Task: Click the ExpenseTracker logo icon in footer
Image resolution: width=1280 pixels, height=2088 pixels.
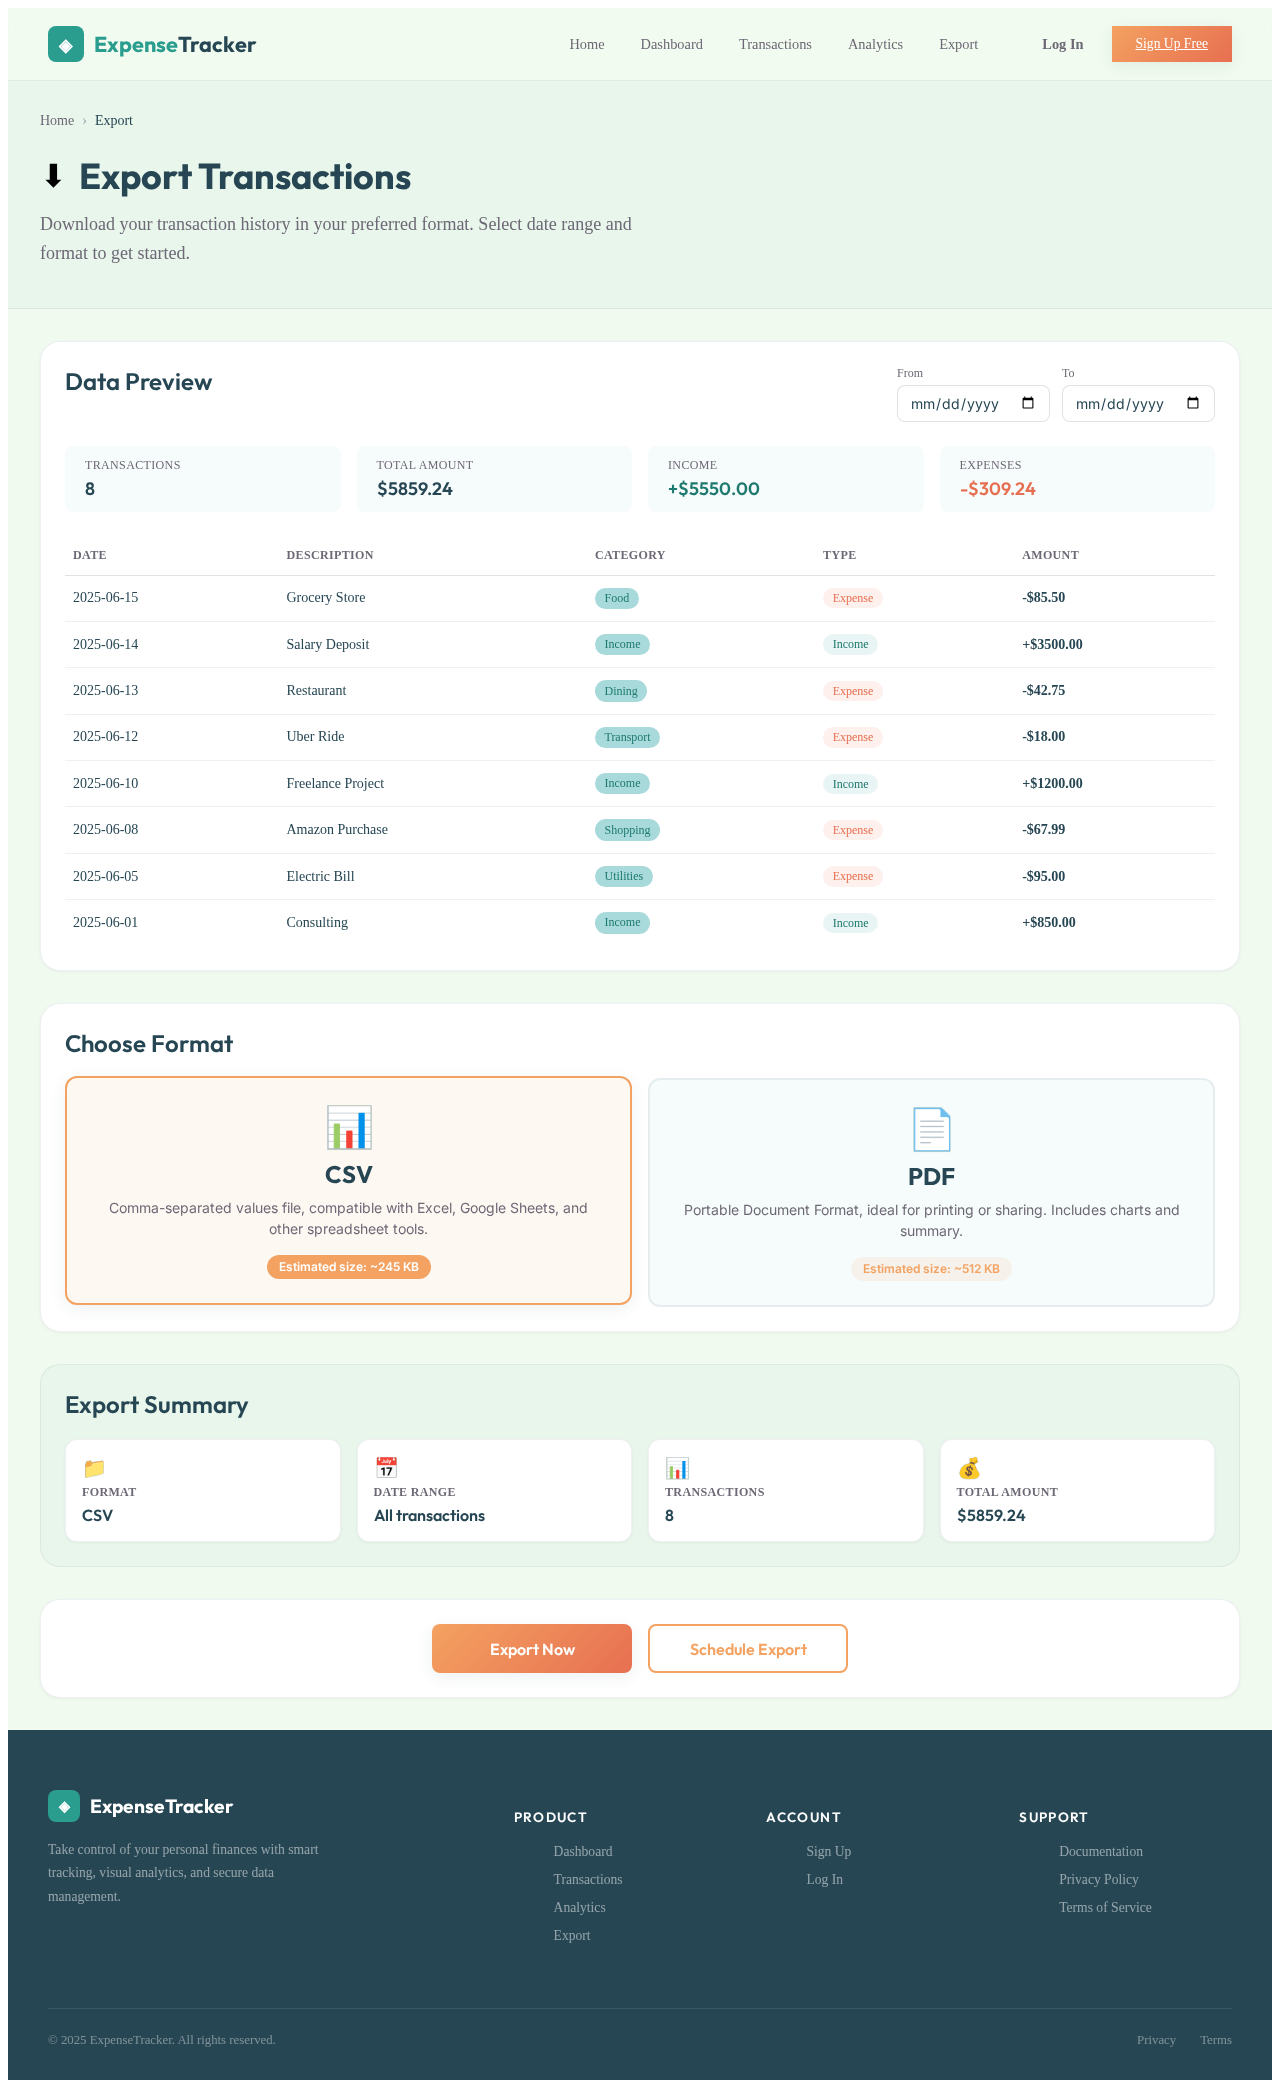Action: click(x=64, y=1806)
